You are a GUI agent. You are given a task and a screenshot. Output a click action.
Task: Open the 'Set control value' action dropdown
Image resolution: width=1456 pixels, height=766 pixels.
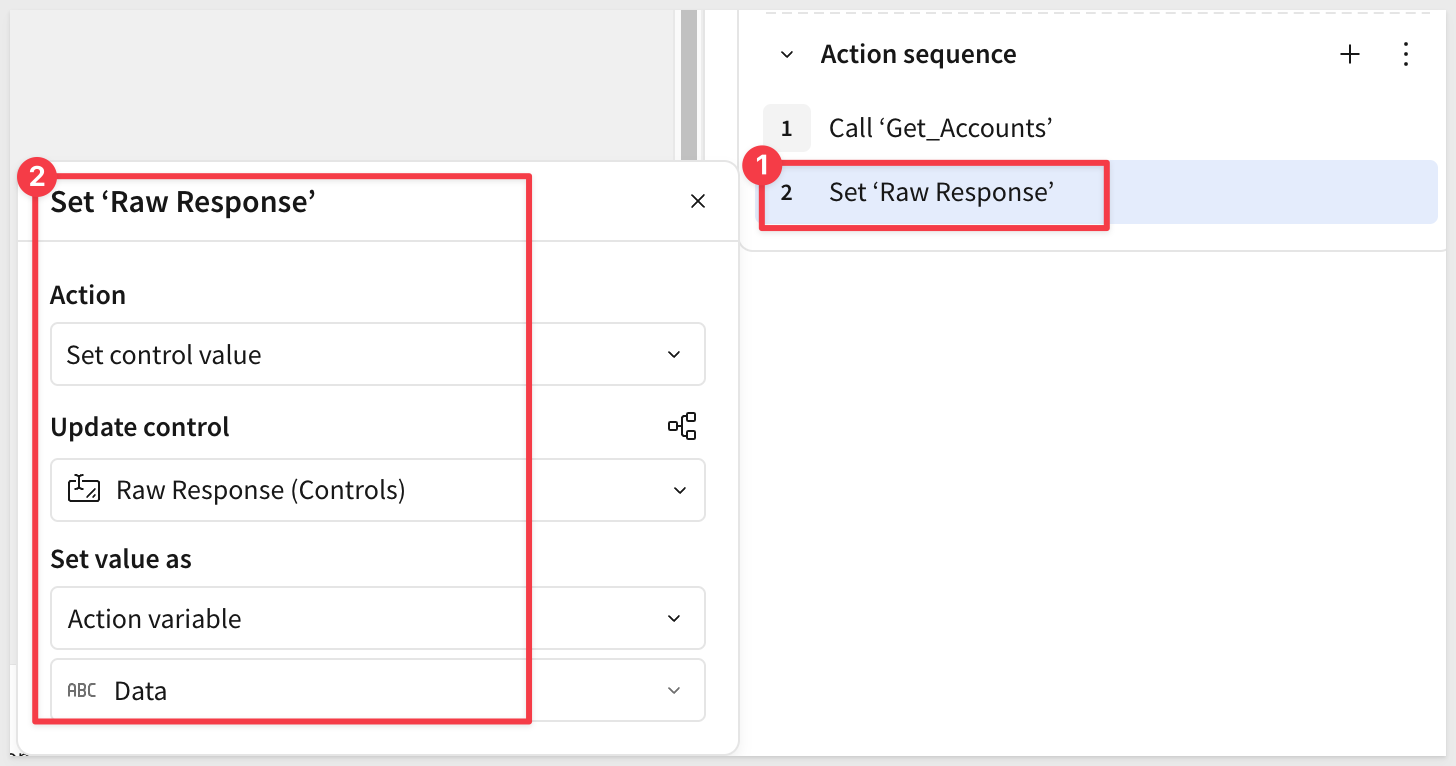377,355
